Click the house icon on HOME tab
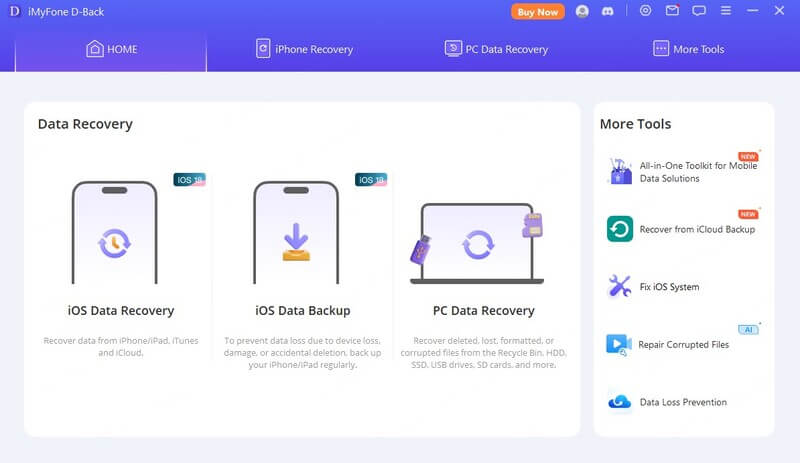 point(95,49)
